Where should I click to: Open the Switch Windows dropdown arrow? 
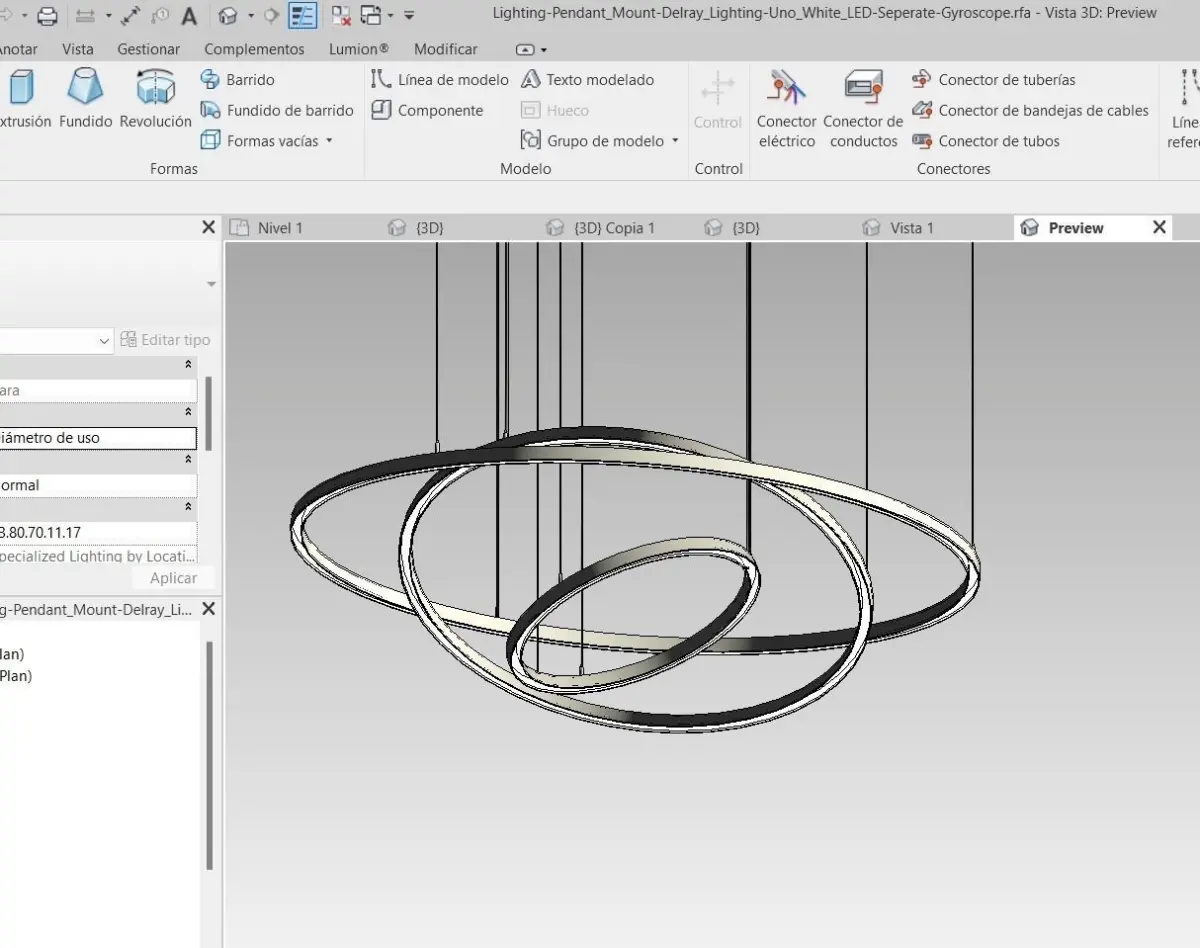390,16
